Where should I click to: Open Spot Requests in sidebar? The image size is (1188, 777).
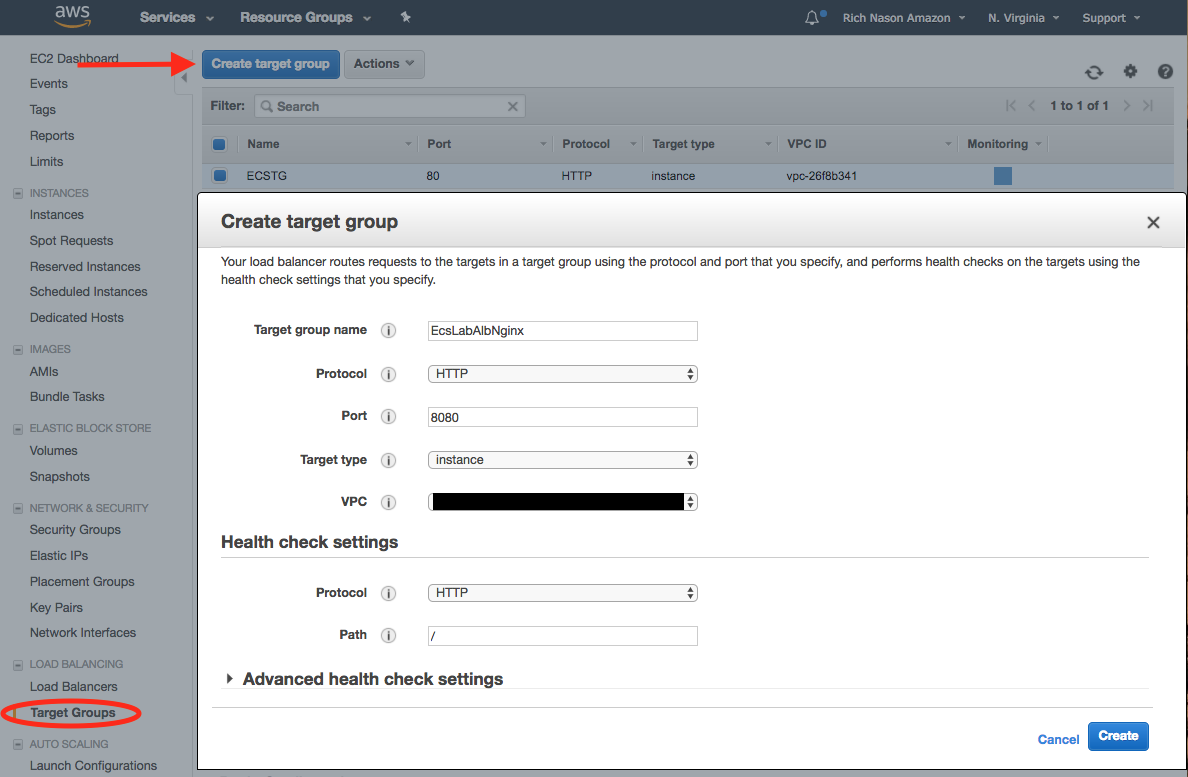(71, 241)
